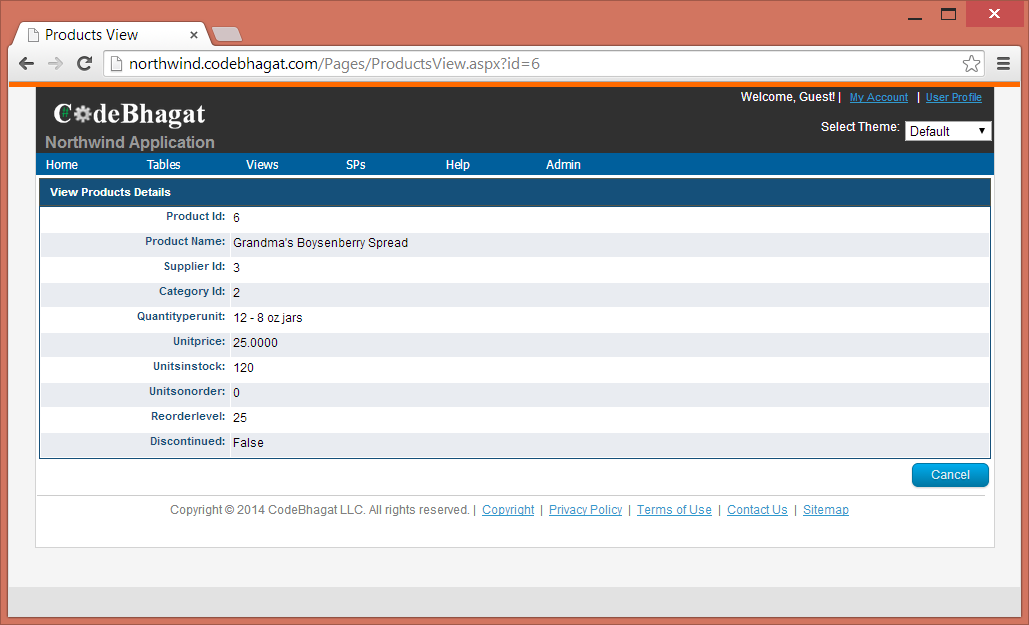Open a new browser tab
Viewport: 1029px width, 625px height.
point(227,35)
